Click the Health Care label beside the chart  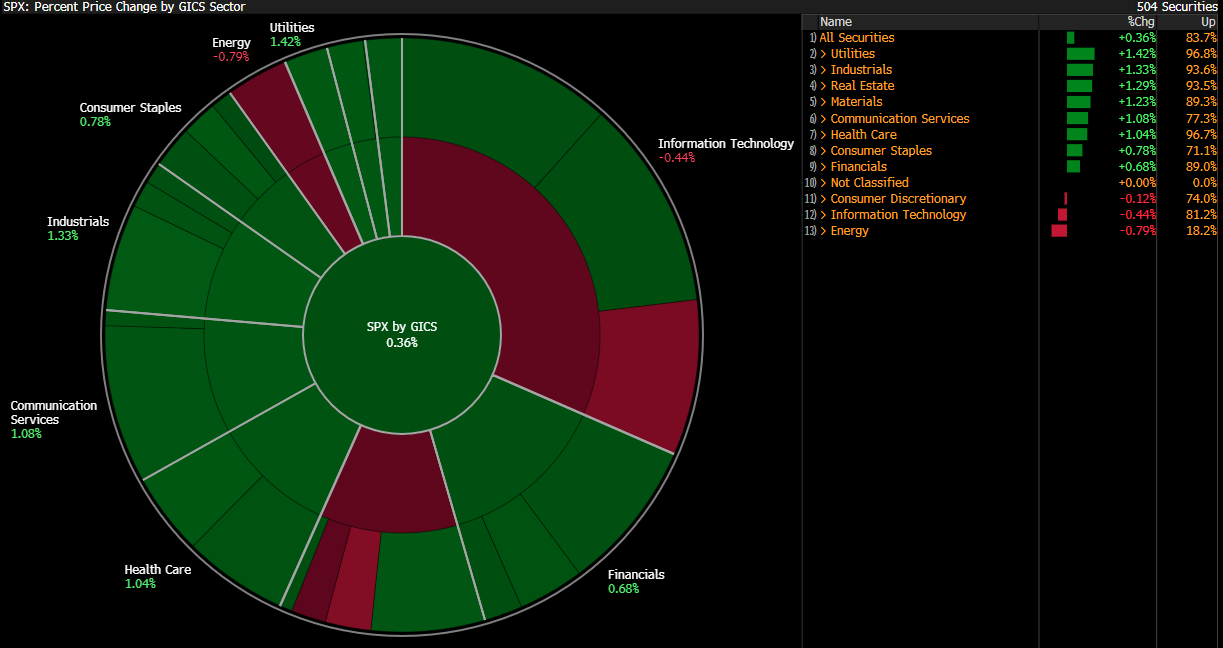[x=157, y=570]
